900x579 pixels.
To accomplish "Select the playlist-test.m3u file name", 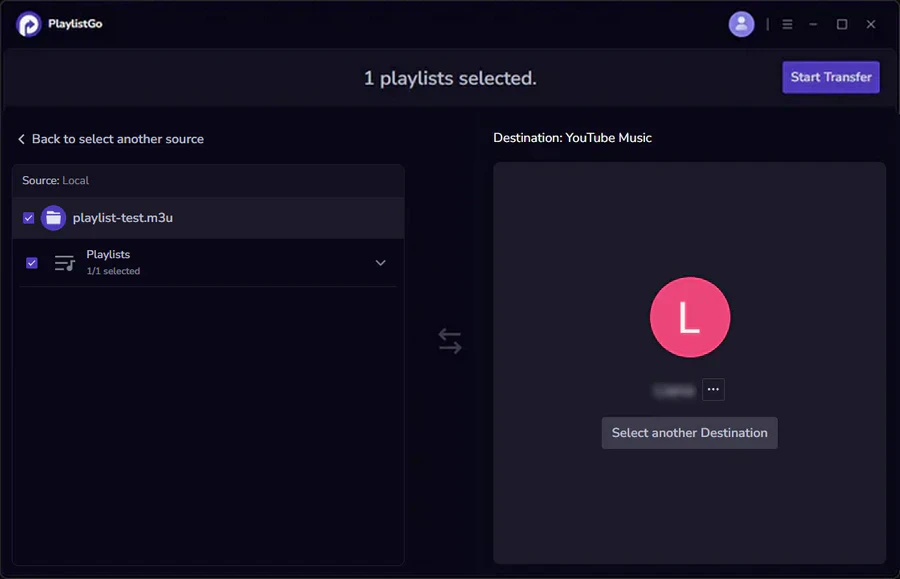I will [x=122, y=218].
